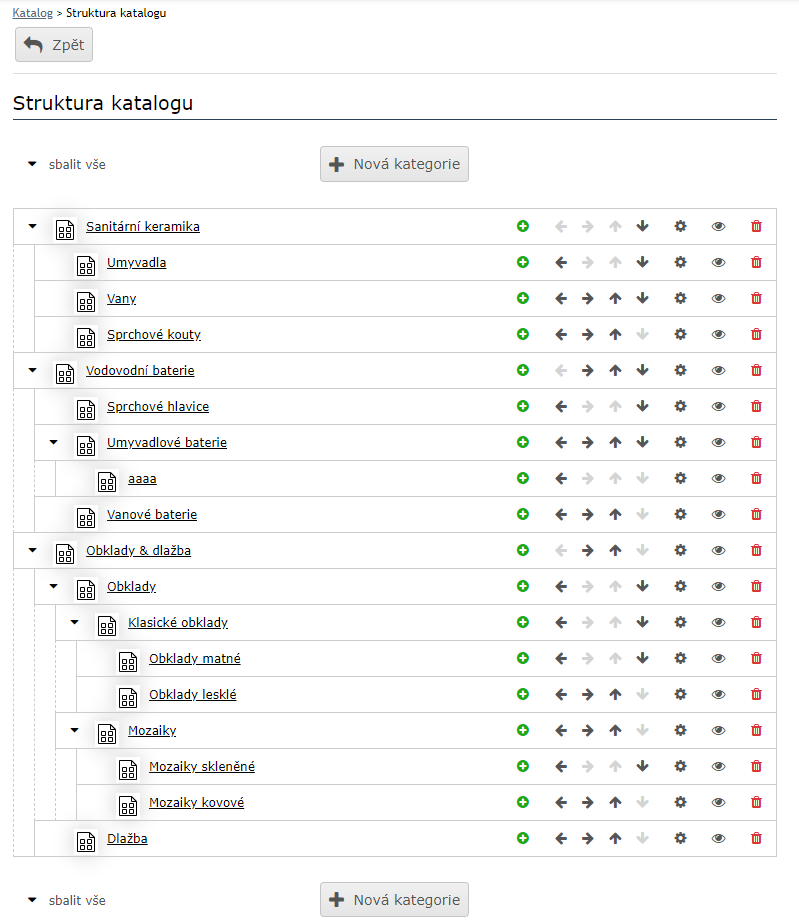Toggle eye icon for Mozaiky kovové
The height and width of the screenshot is (921, 799).
pos(718,802)
